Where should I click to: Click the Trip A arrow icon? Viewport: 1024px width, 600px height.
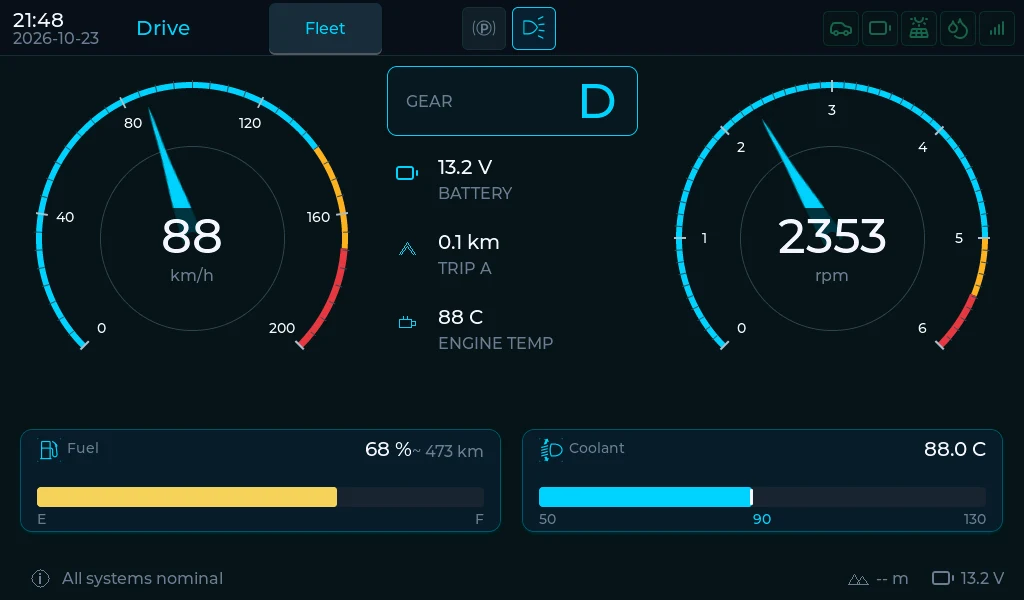tap(407, 249)
